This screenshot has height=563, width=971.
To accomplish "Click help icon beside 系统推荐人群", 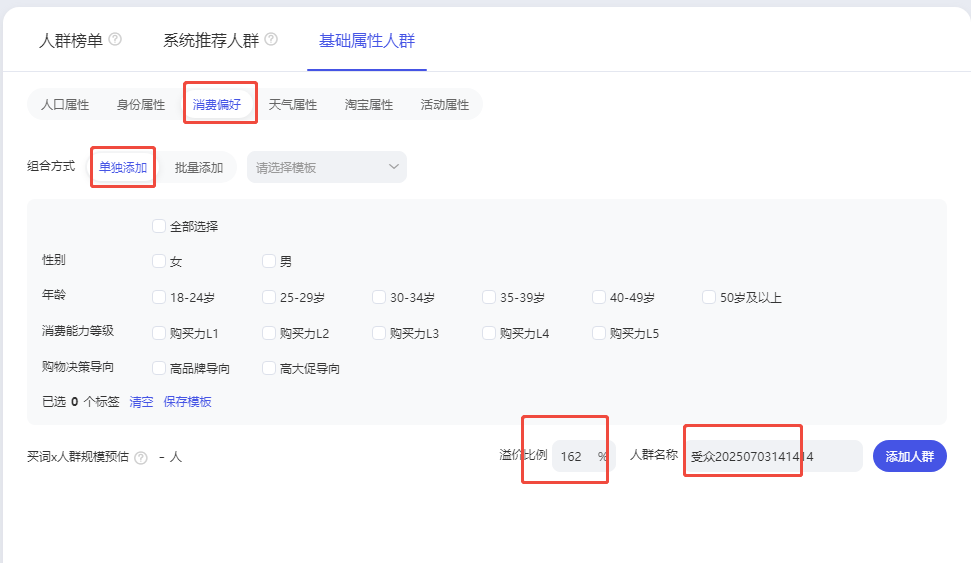I will (x=271, y=41).
